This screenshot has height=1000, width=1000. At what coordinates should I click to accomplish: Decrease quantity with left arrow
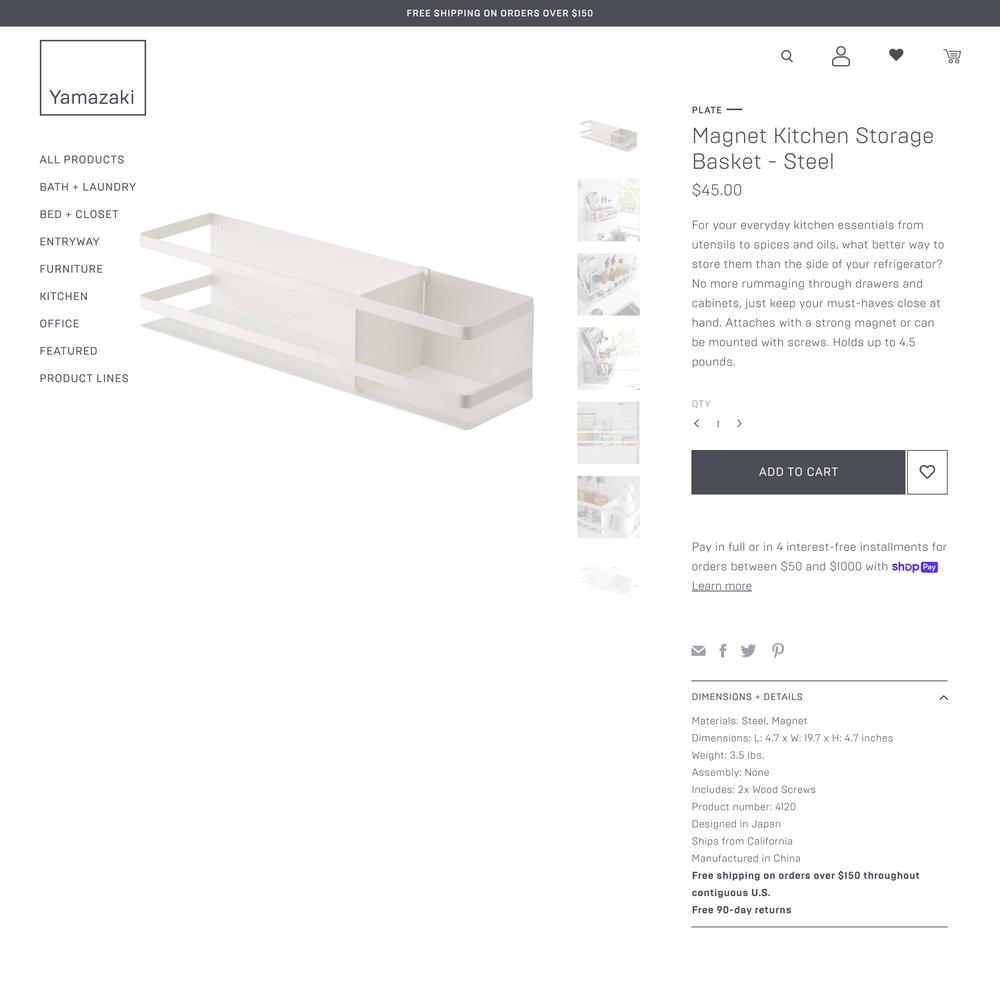coord(696,423)
